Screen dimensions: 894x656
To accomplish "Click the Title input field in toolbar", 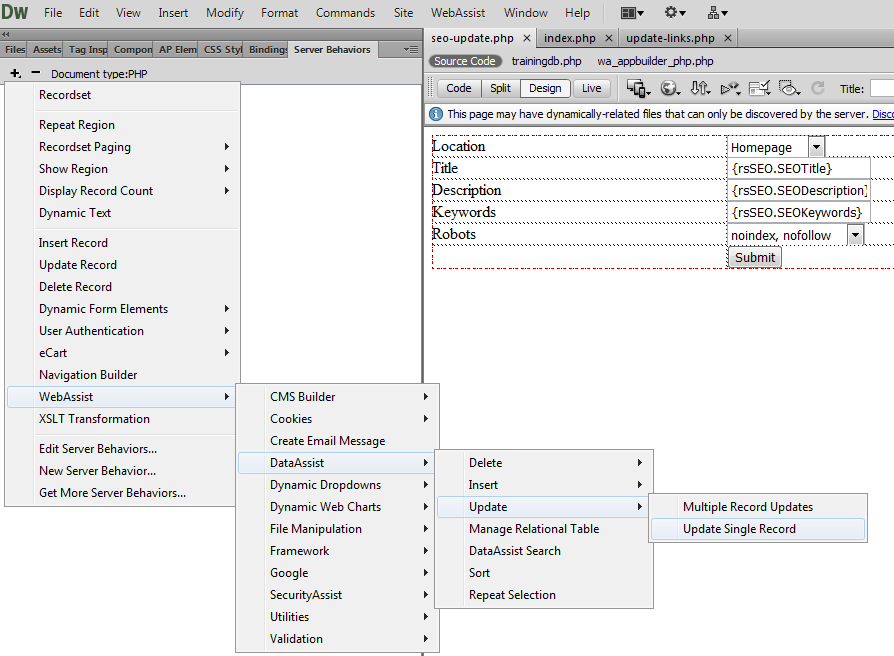I will pyautogui.click(x=881, y=88).
